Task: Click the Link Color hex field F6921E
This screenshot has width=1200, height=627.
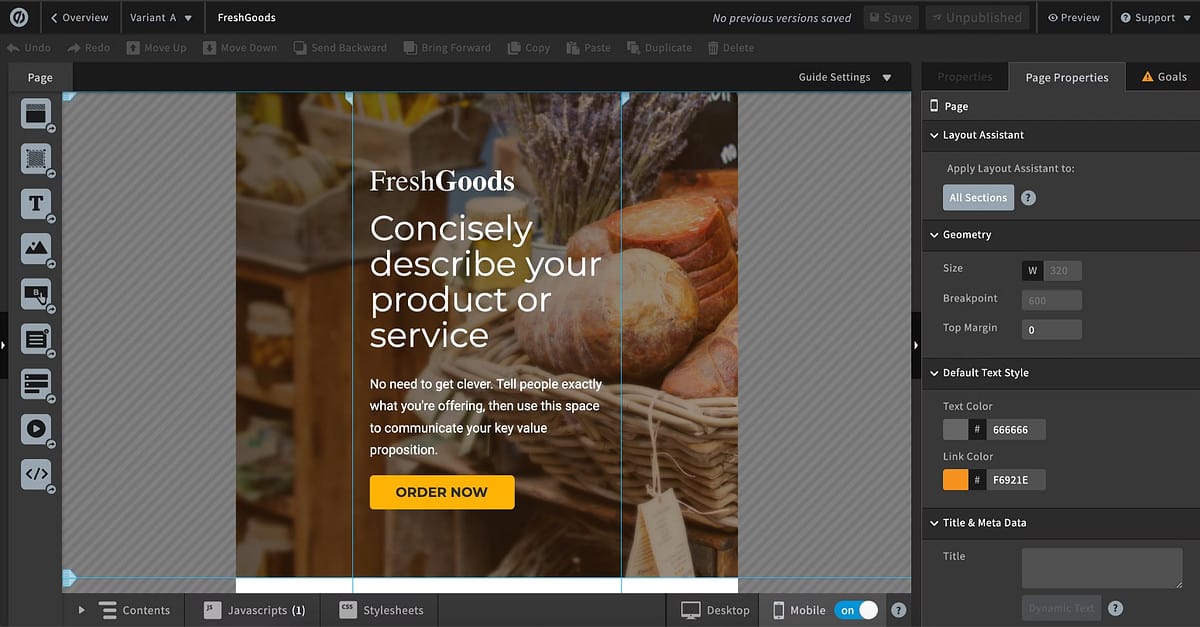Action: [1015, 480]
